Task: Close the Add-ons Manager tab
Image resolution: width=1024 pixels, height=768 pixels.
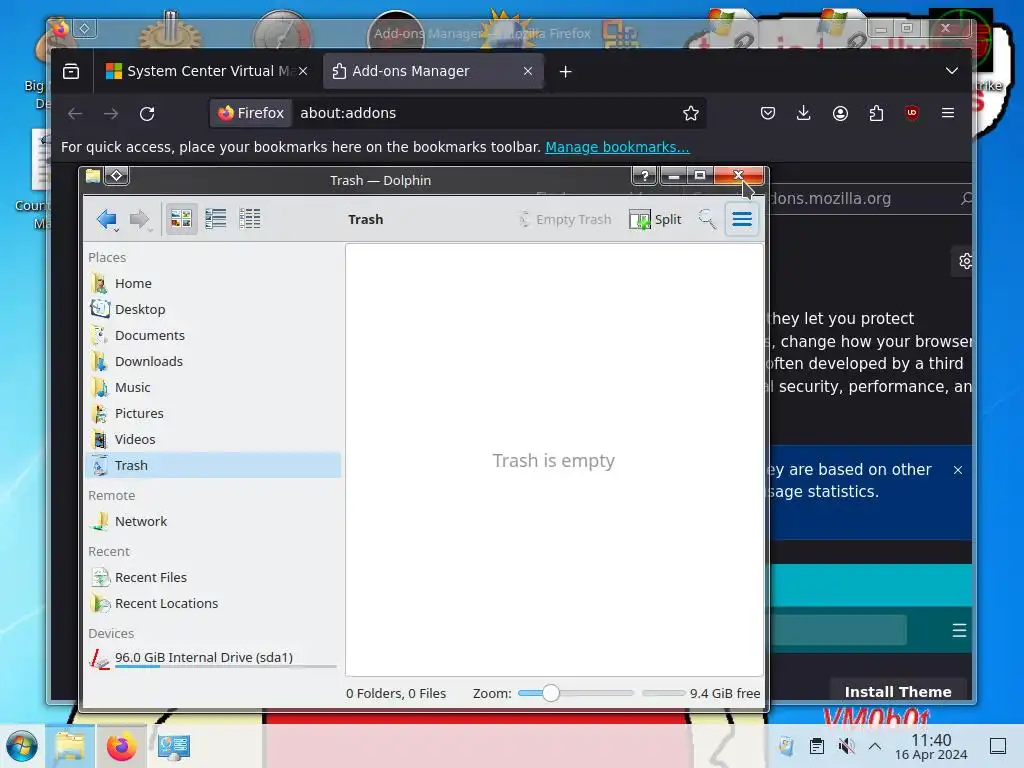Action: coord(528,71)
